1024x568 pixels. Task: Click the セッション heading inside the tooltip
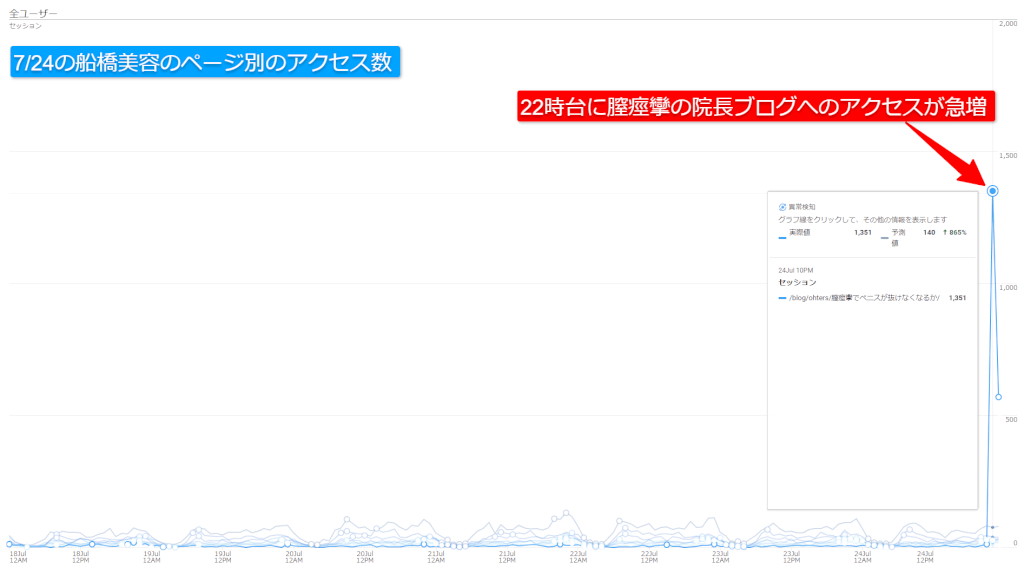(797, 283)
